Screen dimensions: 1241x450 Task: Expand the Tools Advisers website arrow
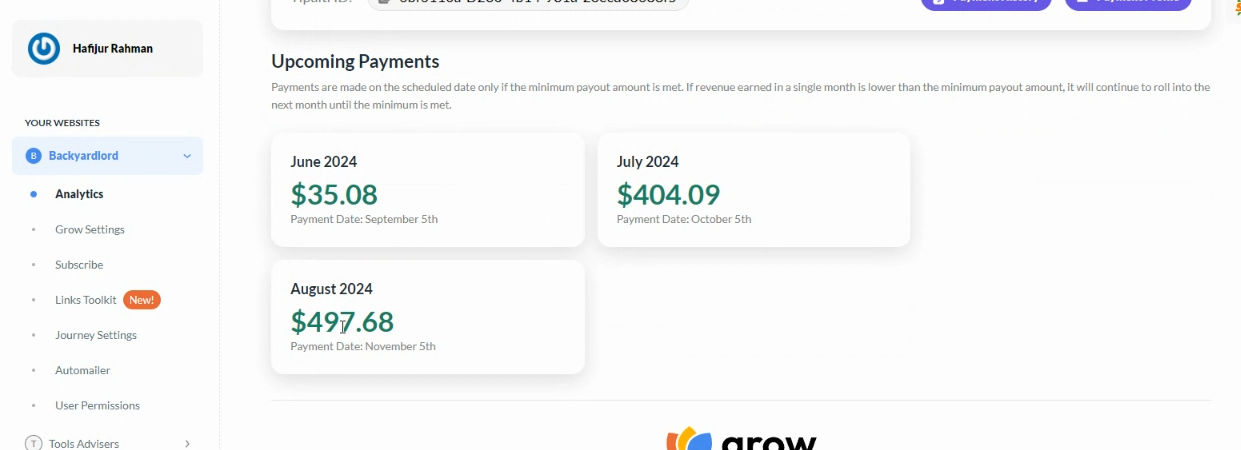pyautogui.click(x=187, y=443)
